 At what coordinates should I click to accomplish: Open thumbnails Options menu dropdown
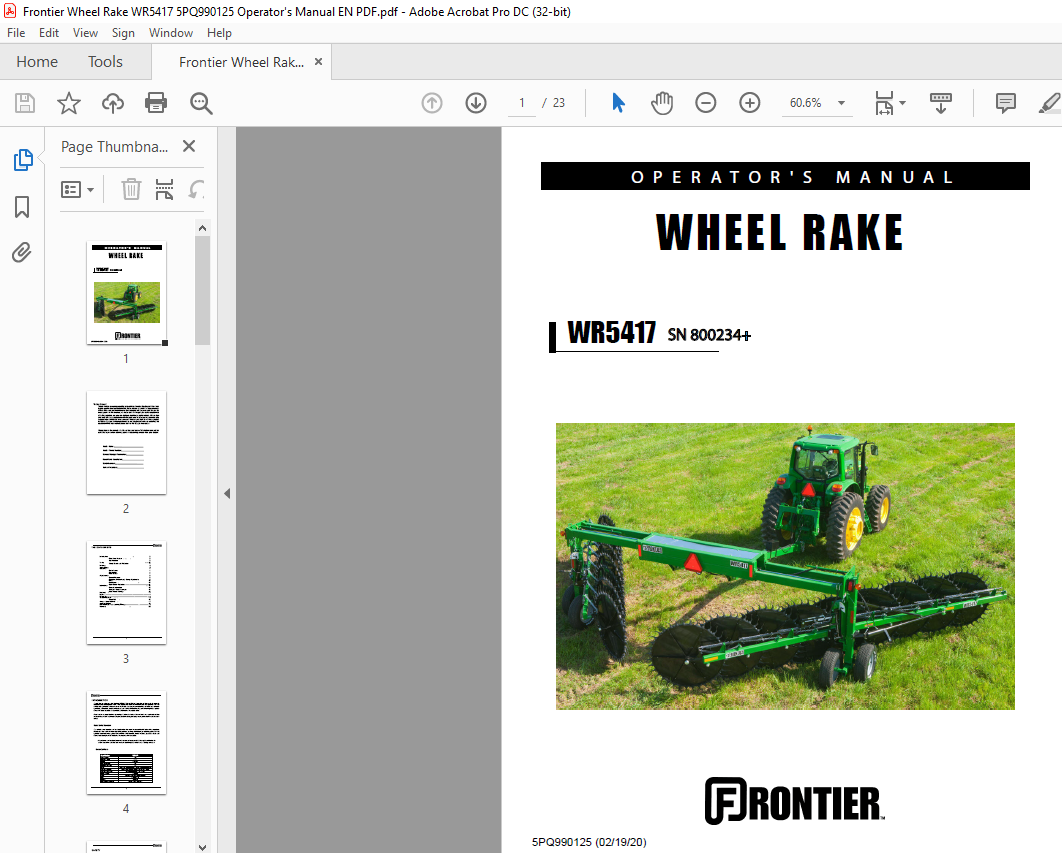[78, 190]
